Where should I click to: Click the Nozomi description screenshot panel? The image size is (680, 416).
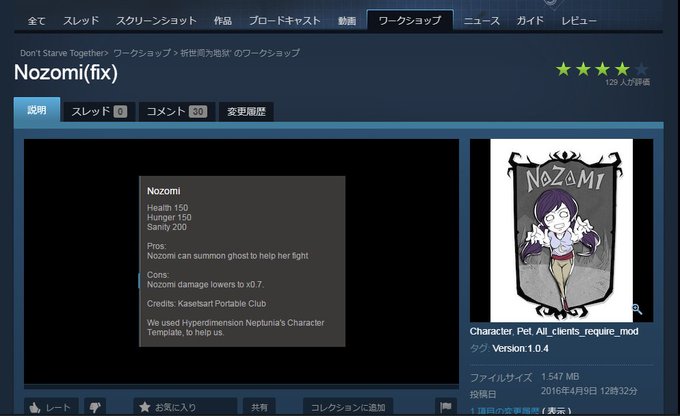(x=242, y=261)
